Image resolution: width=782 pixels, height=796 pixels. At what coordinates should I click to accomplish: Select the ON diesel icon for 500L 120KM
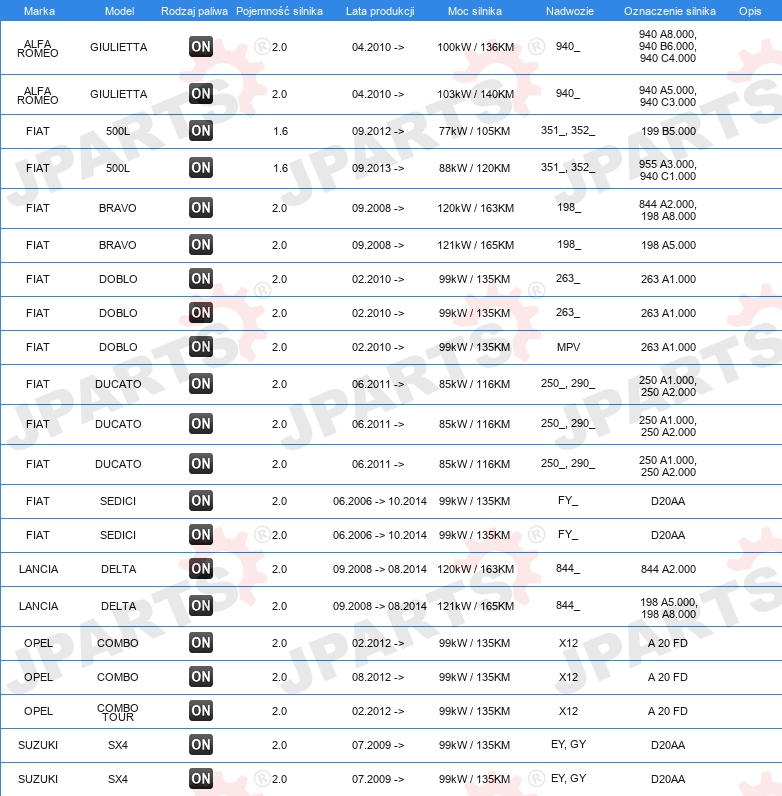pyautogui.click(x=201, y=168)
